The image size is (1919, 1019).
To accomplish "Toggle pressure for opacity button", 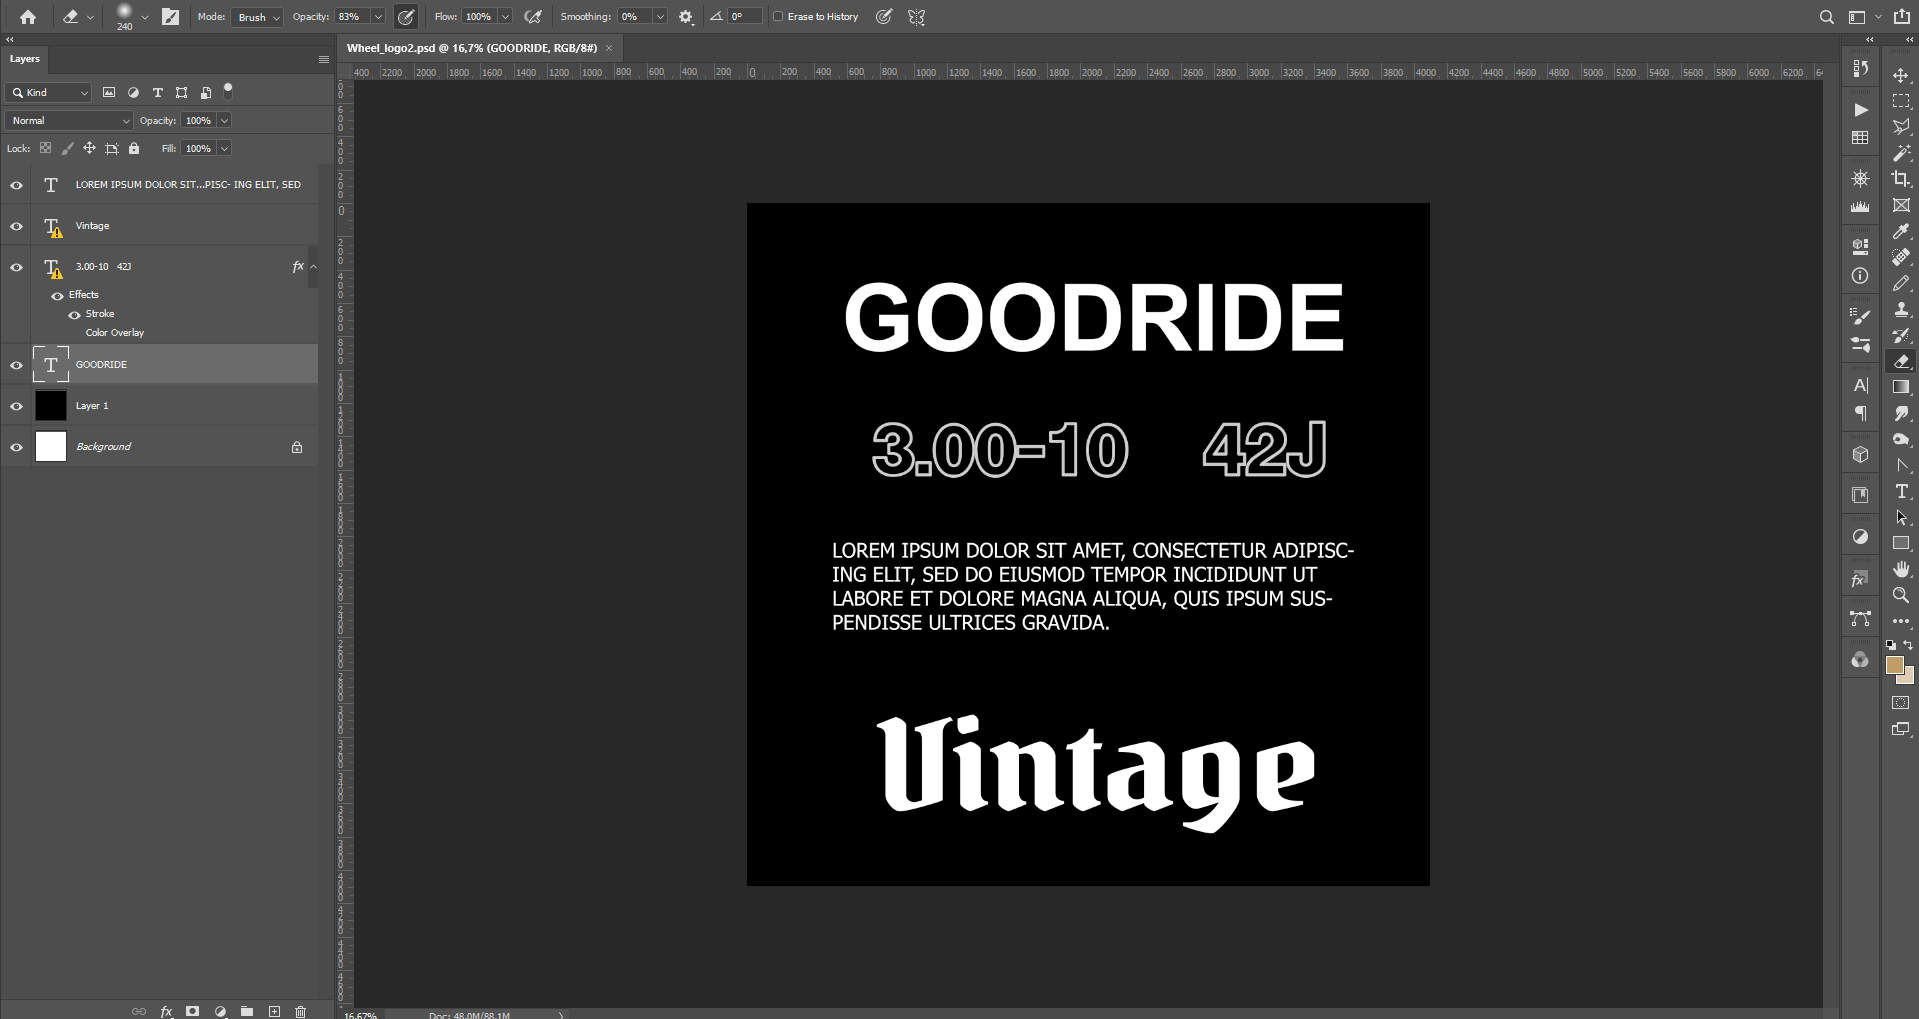I will (x=406, y=17).
